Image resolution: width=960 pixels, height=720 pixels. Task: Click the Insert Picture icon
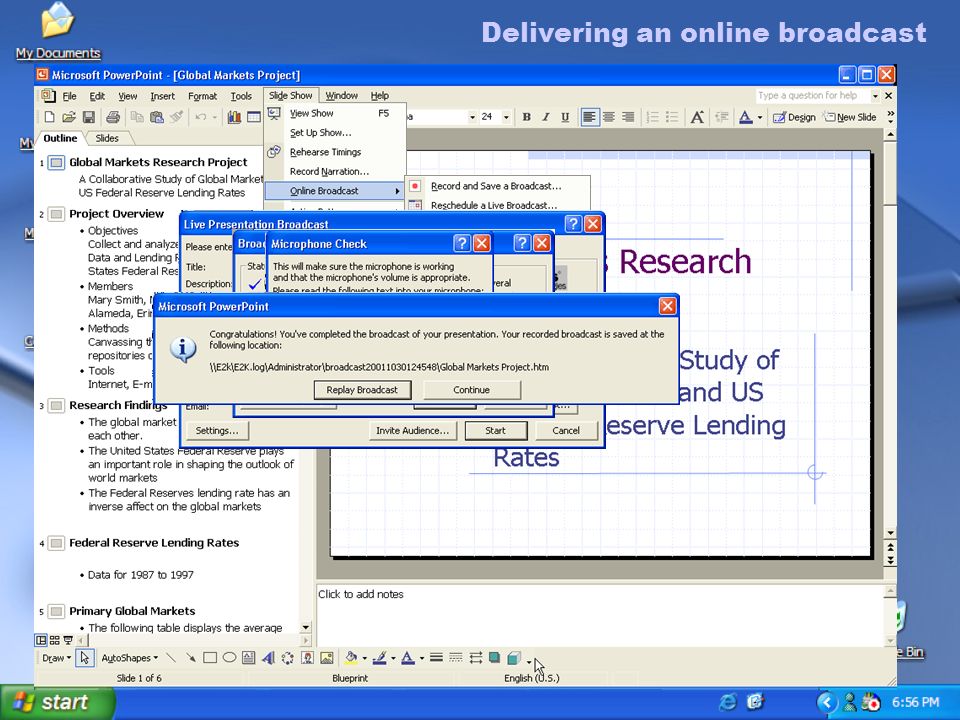[x=327, y=658]
